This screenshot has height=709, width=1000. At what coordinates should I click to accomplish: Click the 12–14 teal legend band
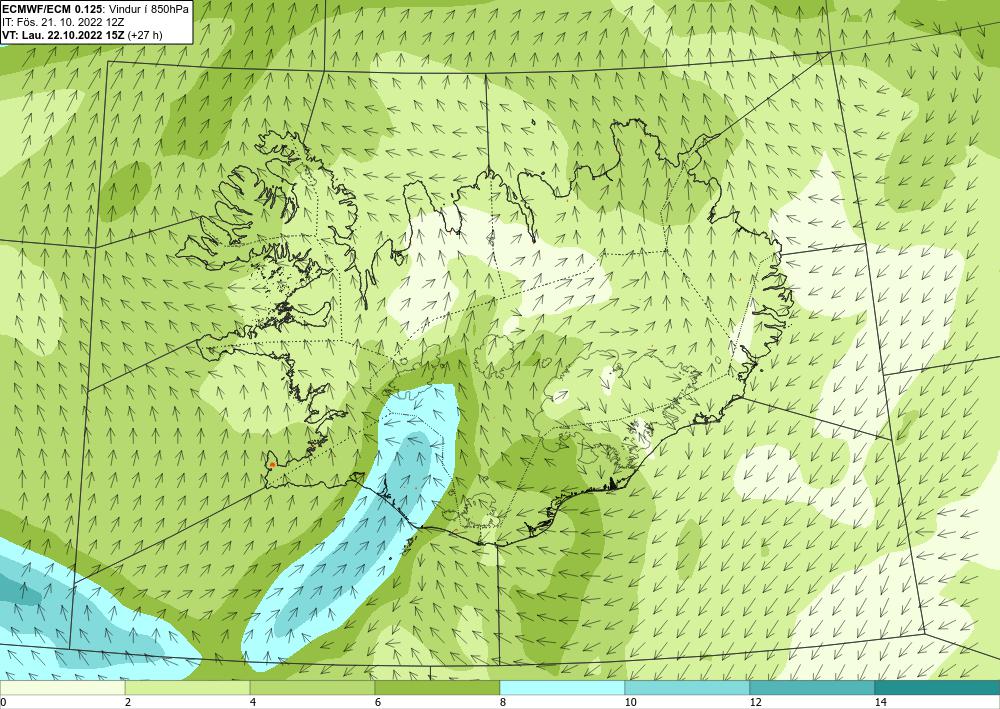coord(812,687)
